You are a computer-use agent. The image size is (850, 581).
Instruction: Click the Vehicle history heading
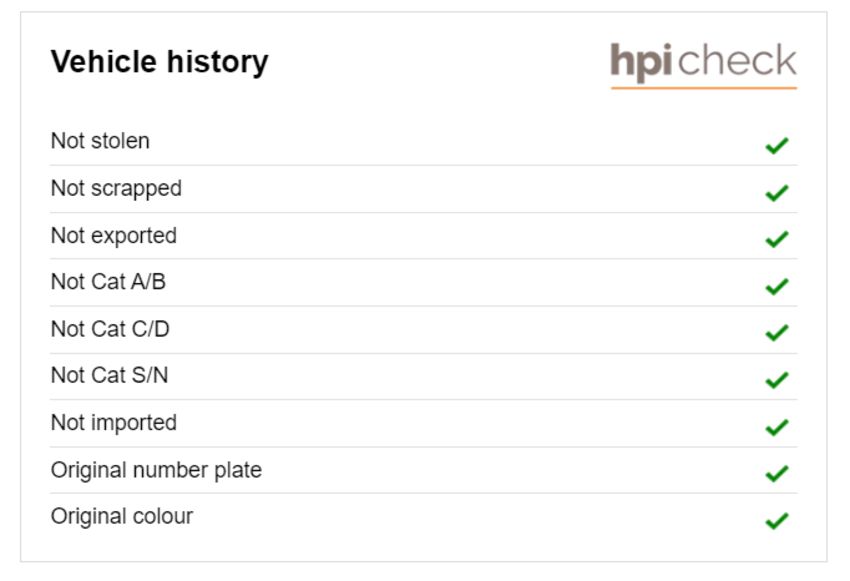point(159,62)
